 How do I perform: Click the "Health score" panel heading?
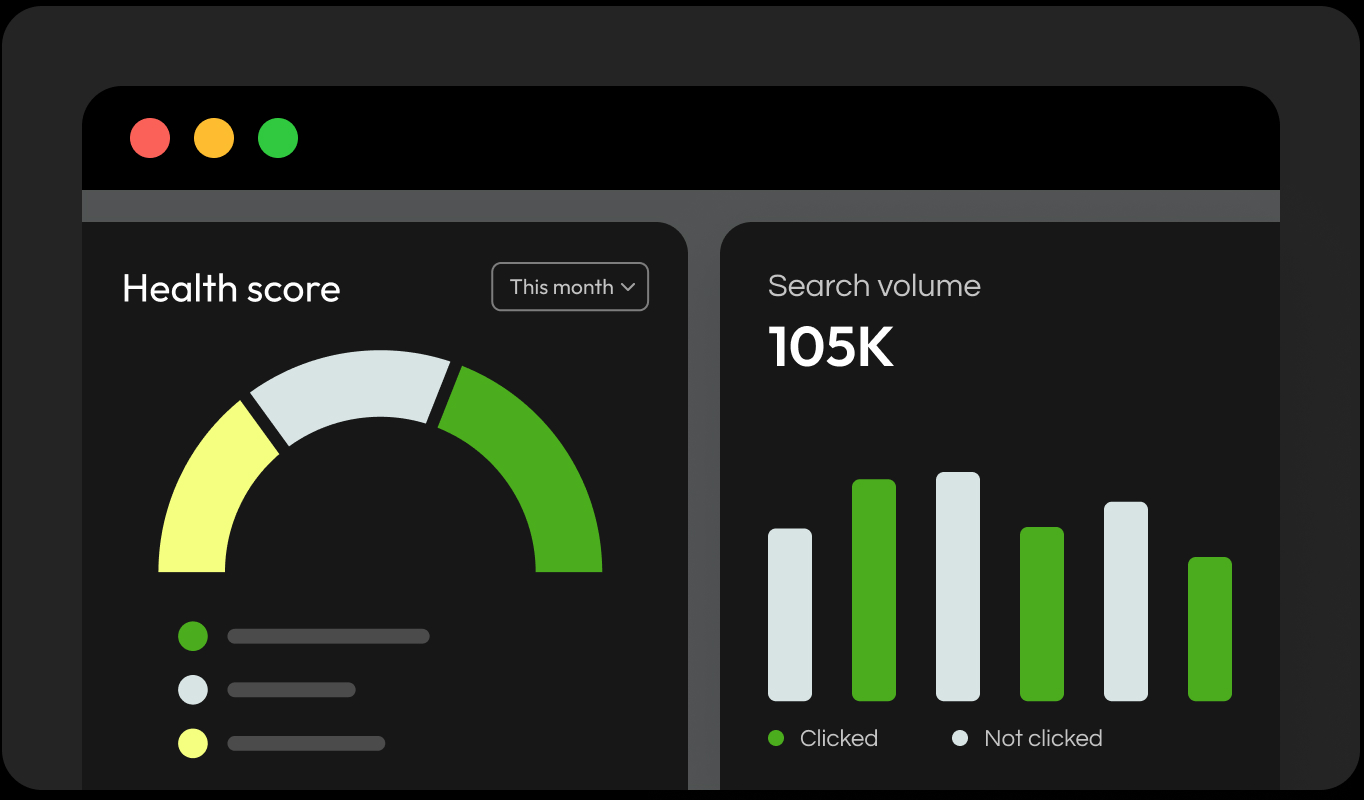coord(231,289)
